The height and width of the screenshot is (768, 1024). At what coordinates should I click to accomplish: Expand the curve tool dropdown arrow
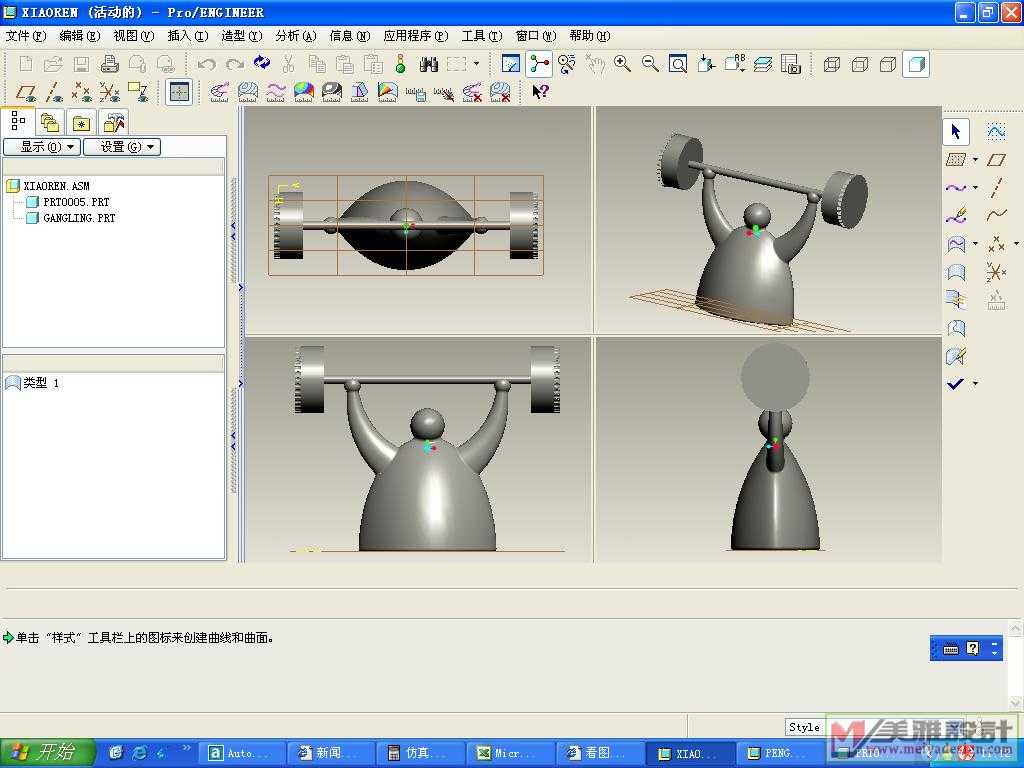coord(976,188)
